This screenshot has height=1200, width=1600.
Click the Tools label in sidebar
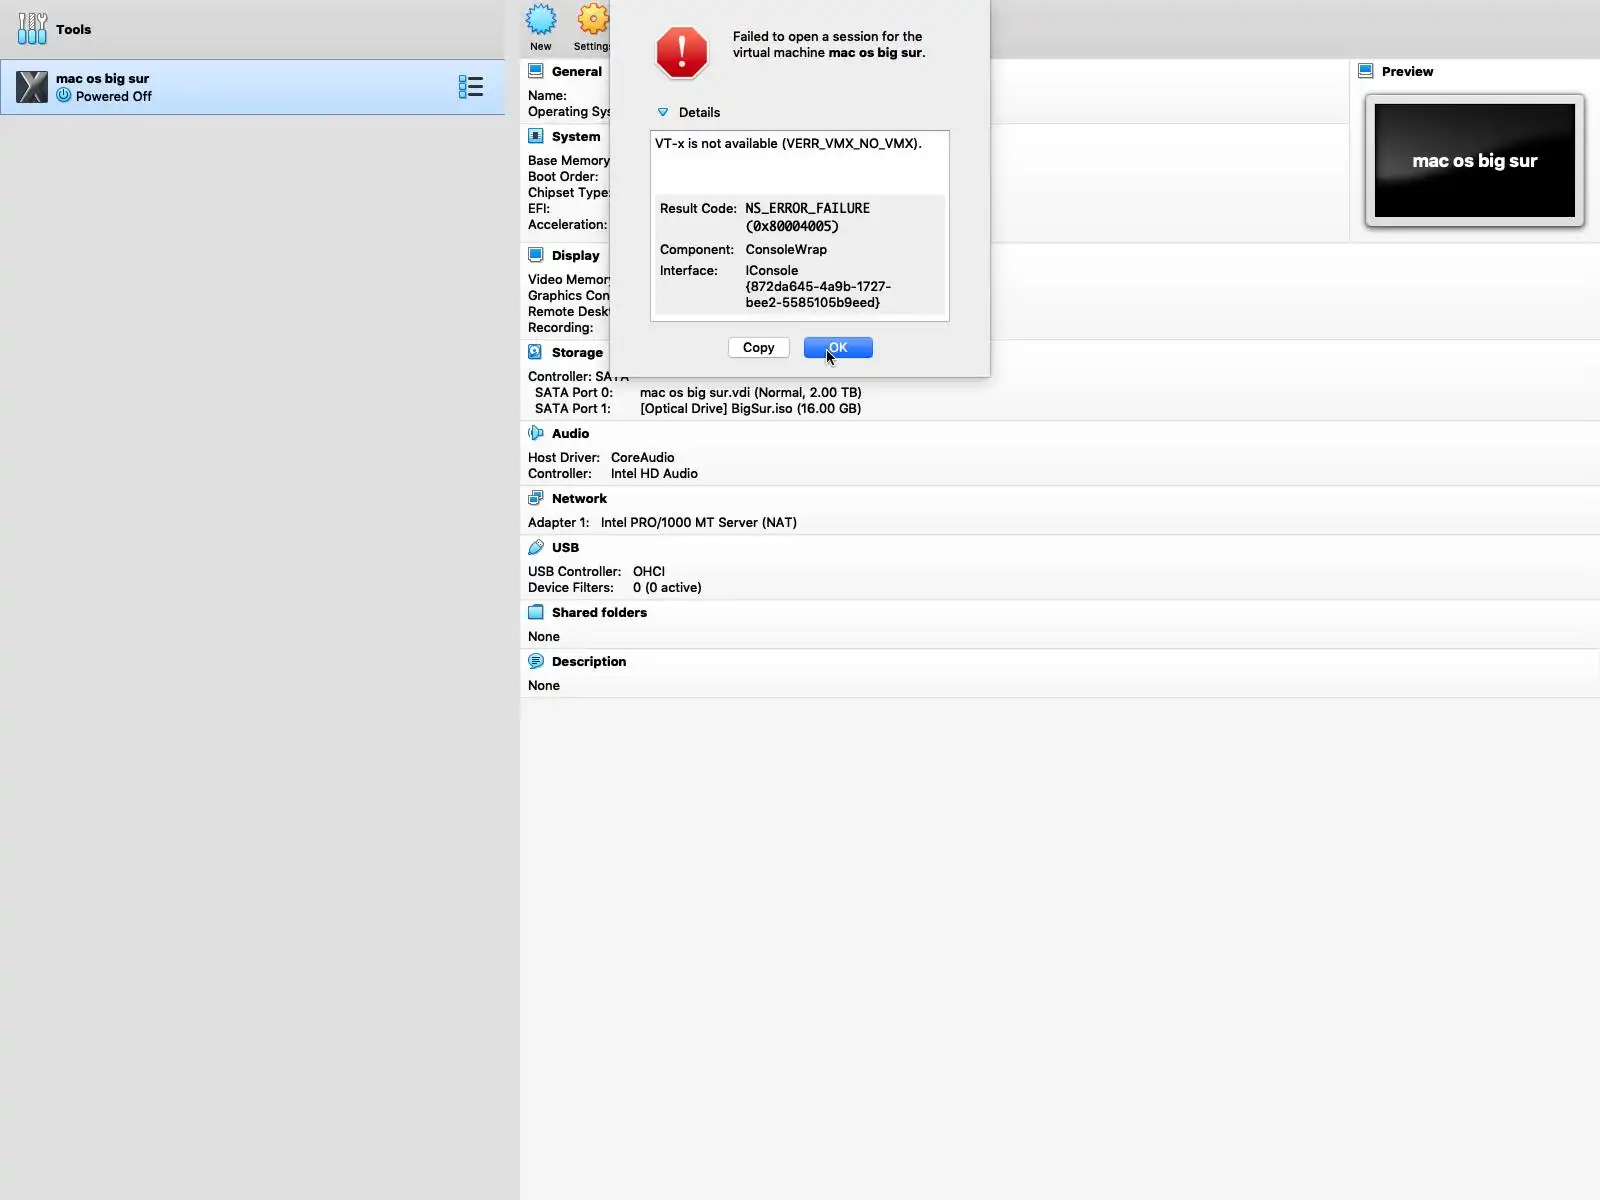point(73,29)
